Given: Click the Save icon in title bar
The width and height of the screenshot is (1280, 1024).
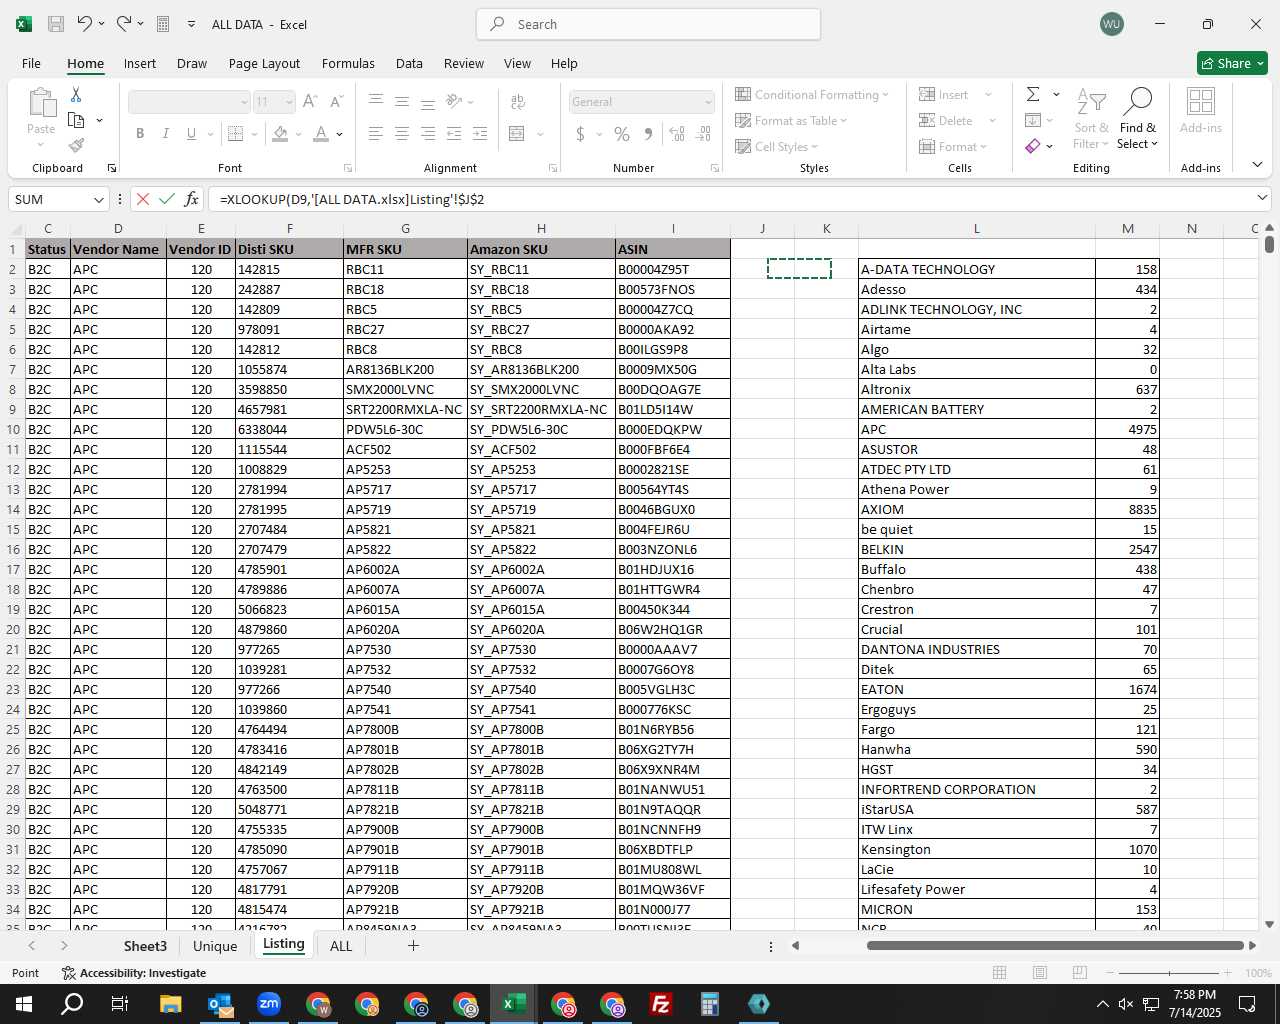Looking at the screenshot, I should [x=56, y=24].
